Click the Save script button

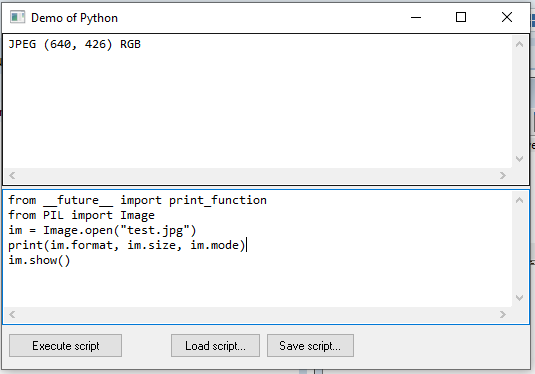coord(310,346)
